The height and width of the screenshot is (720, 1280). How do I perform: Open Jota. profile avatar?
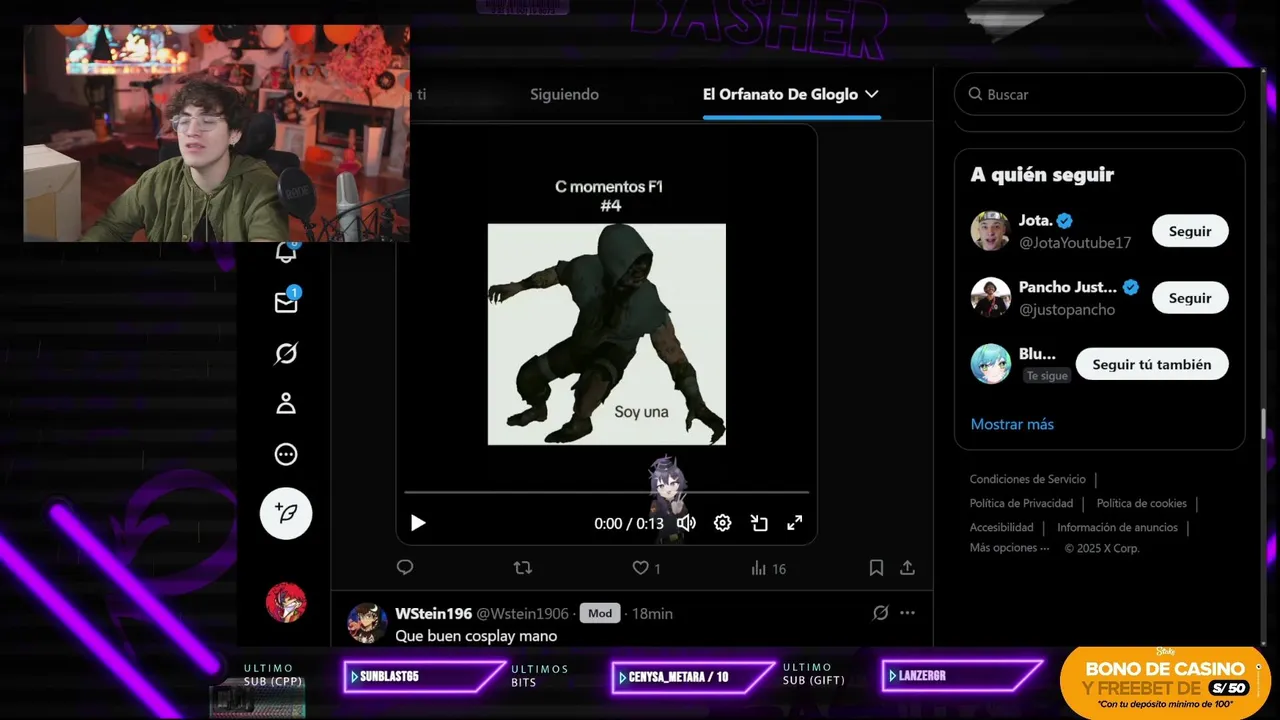[x=990, y=231]
